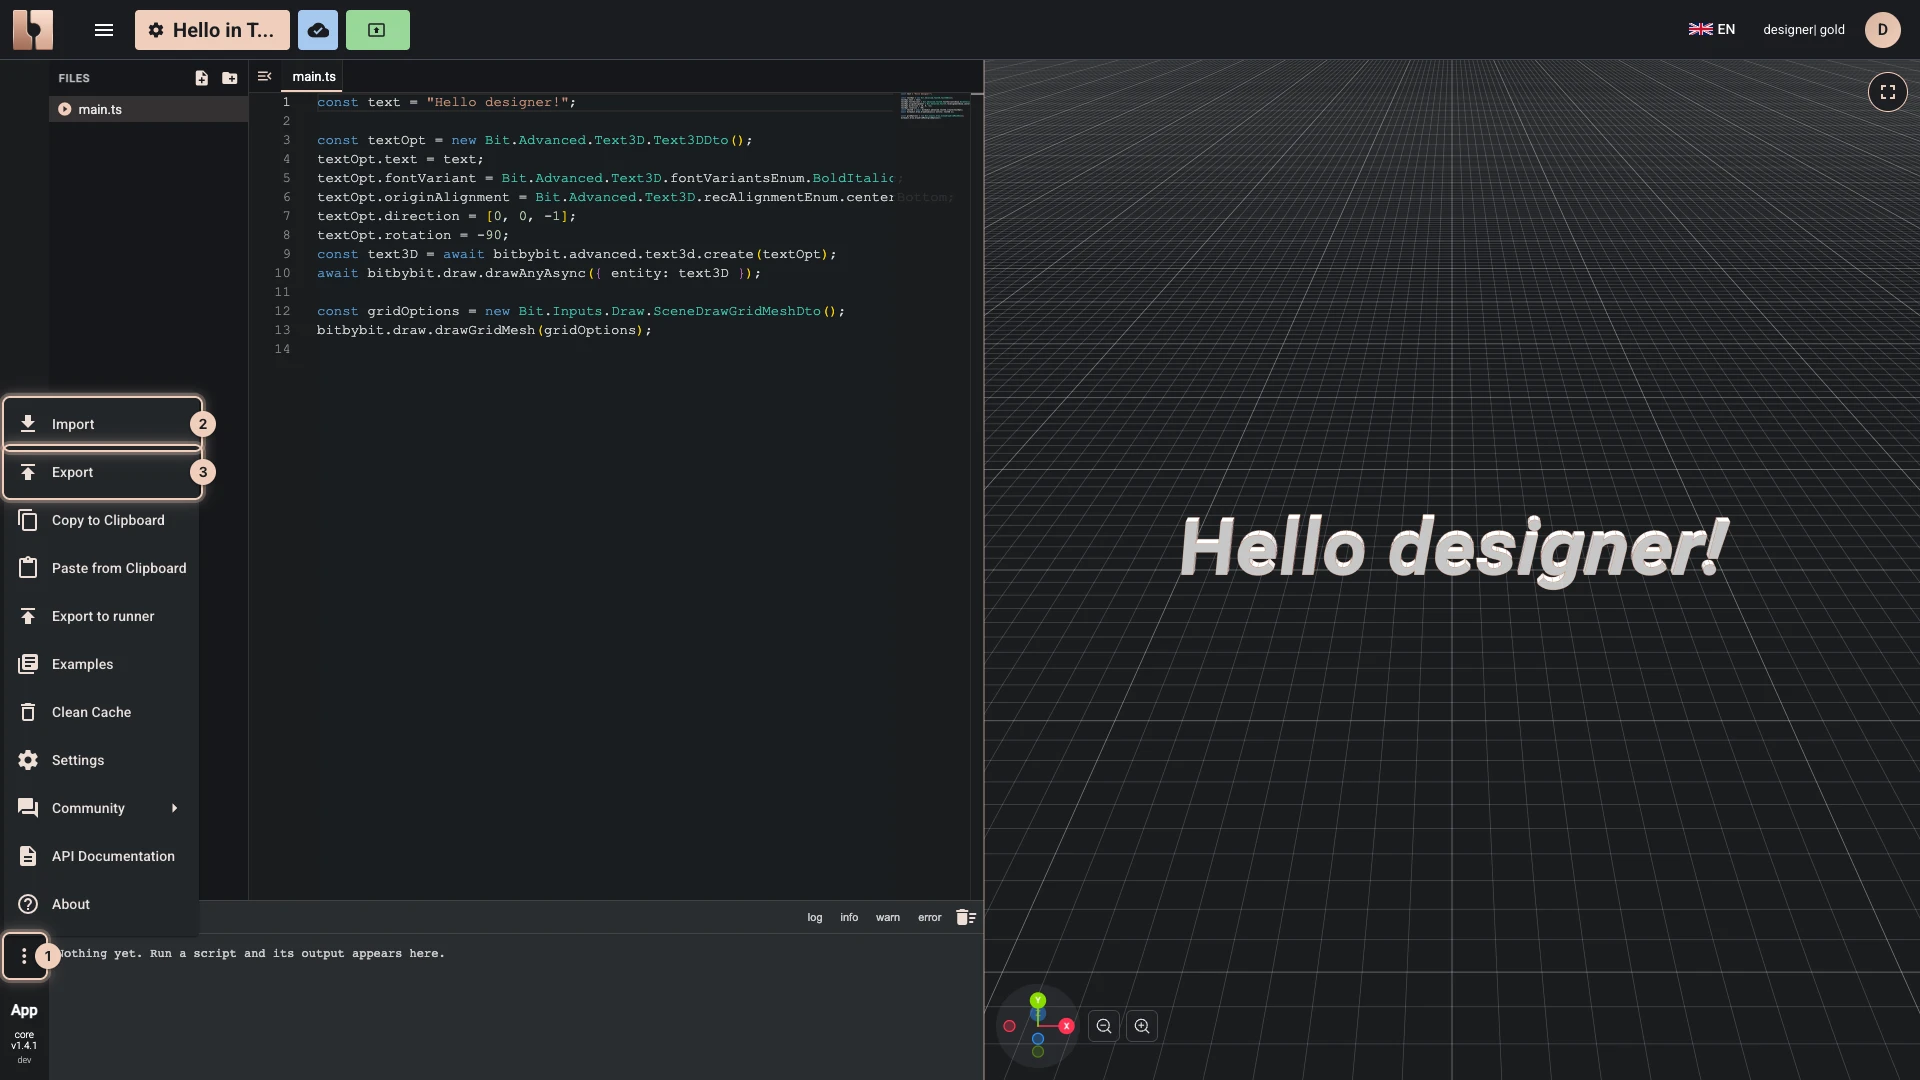Click the code minimap preview
This screenshot has width=1920, height=1080.
coord(934,106)
